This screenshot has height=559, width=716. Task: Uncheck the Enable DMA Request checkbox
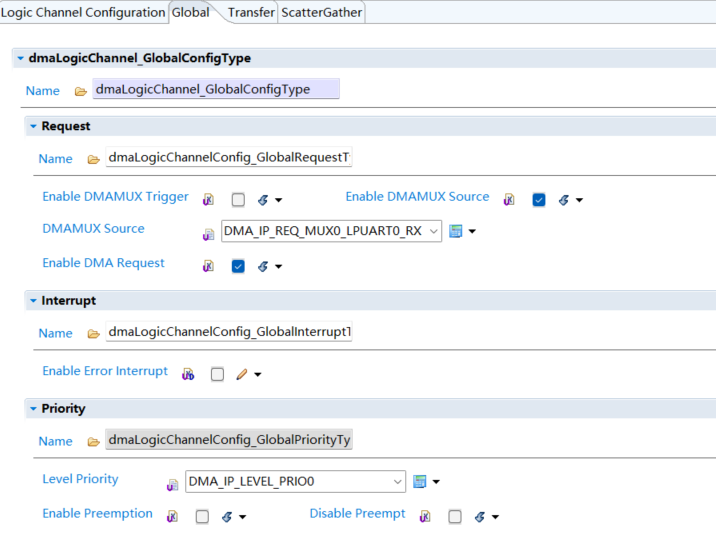(x=238, y=266)
